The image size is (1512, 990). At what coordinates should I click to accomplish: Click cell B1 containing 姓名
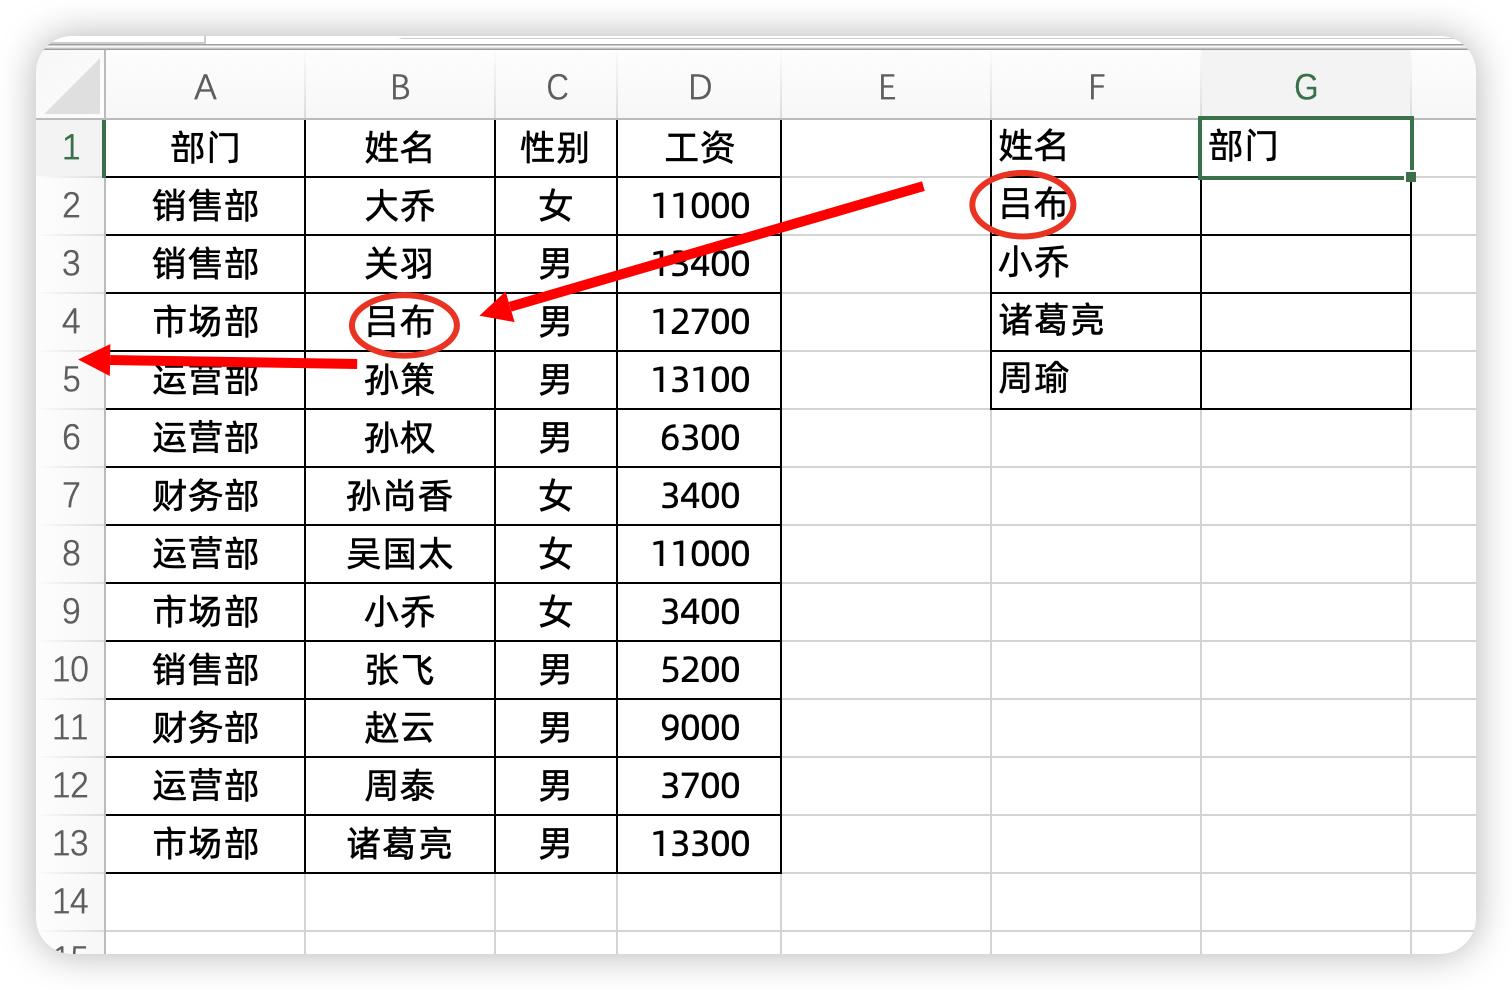pos(400,148)
